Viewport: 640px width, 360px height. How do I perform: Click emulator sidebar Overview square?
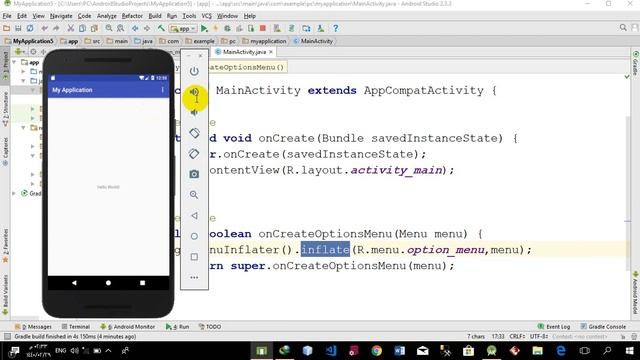coord(194,257)
